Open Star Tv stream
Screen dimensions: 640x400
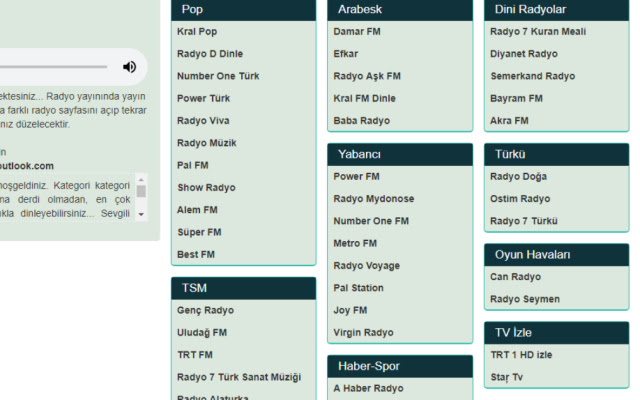click(506, 377)
